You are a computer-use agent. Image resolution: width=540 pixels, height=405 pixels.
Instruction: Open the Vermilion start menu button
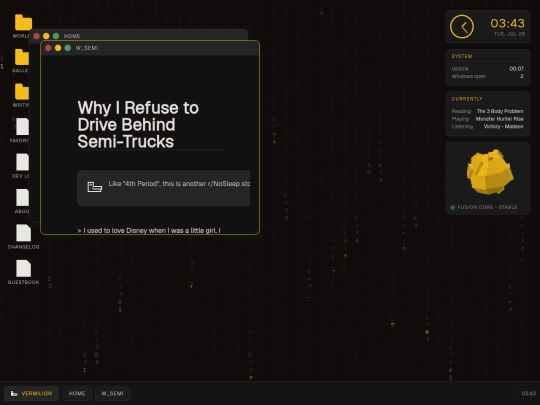tap(31, 393)
